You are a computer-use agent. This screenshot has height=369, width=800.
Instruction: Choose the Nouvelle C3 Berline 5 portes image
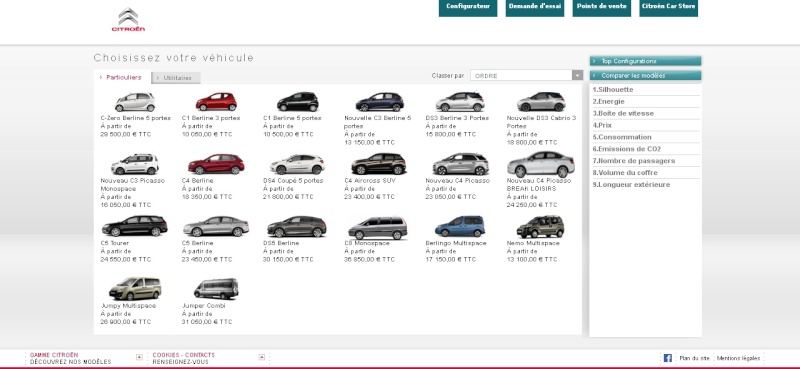tap(380, 102)
